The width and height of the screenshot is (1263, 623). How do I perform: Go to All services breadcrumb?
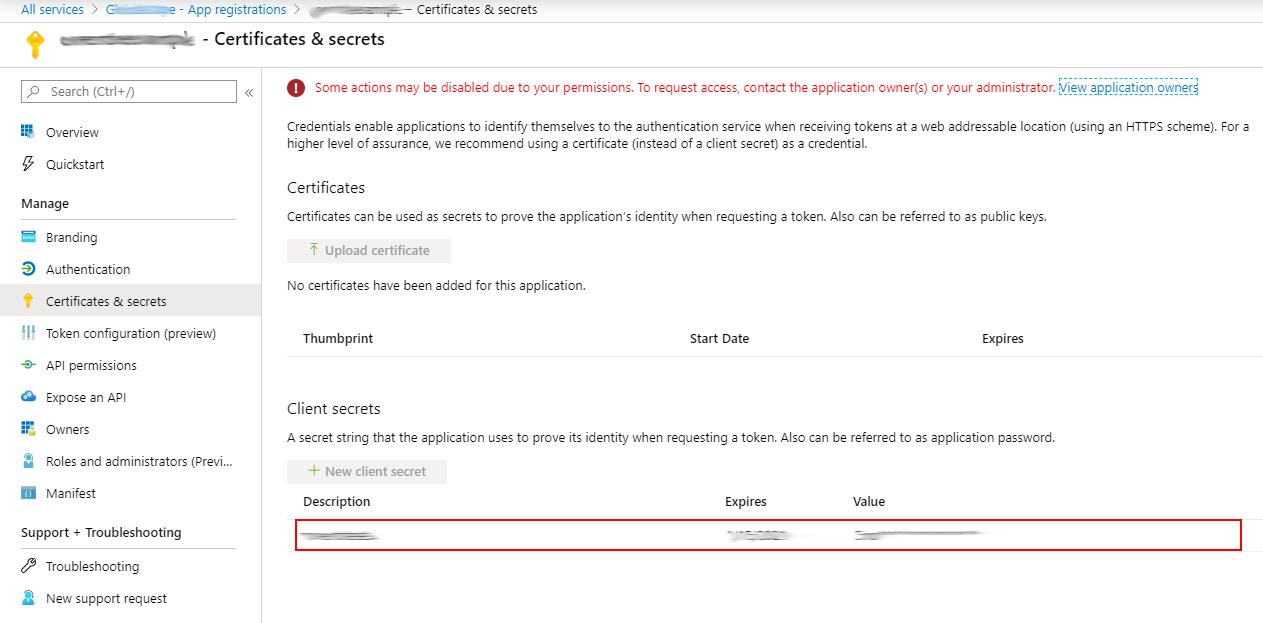tap(52, 10)
